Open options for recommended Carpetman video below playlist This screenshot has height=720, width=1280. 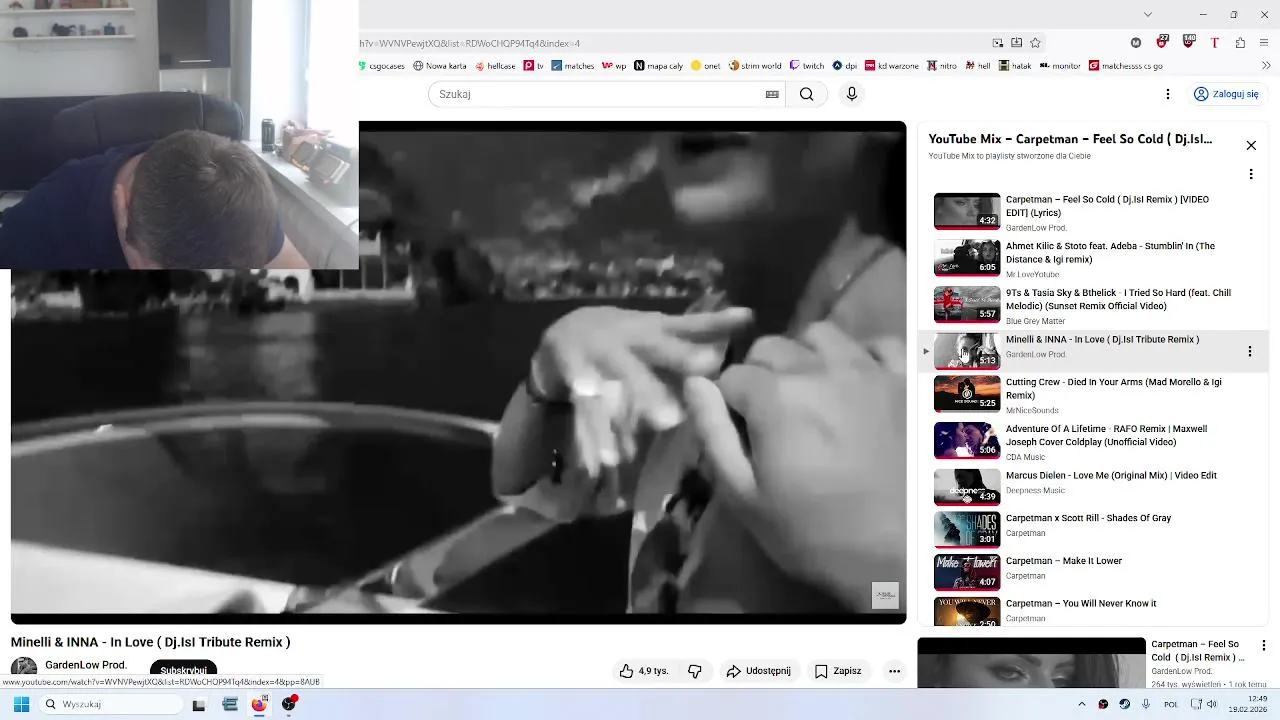(x=1263, y=646)
